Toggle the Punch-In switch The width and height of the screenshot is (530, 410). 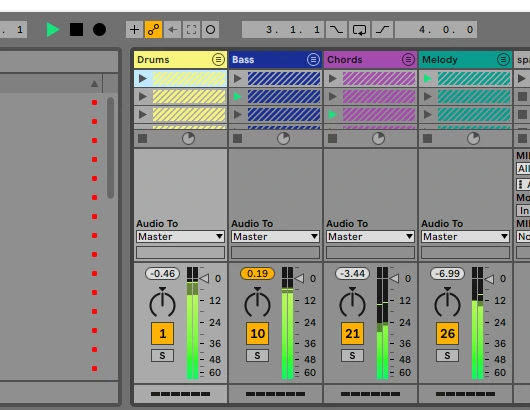336,30
